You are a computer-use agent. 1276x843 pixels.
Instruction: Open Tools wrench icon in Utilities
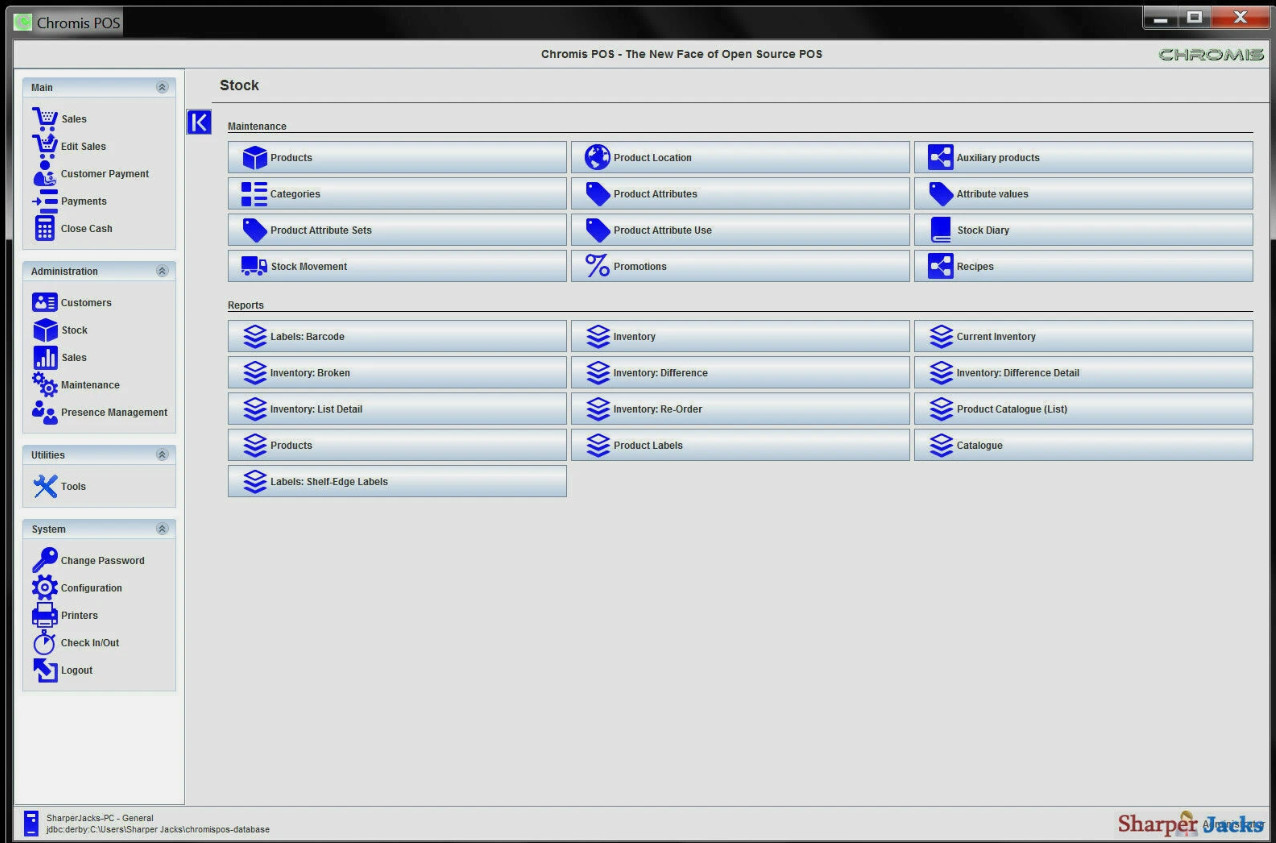click(45, 486)
